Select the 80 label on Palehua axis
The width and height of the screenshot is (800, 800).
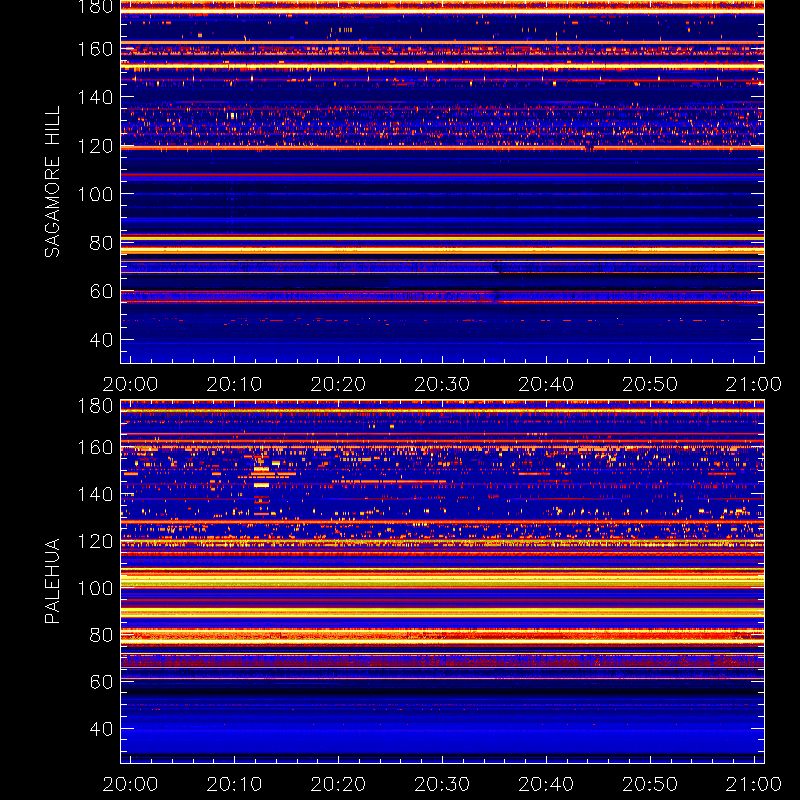[101, 635]
